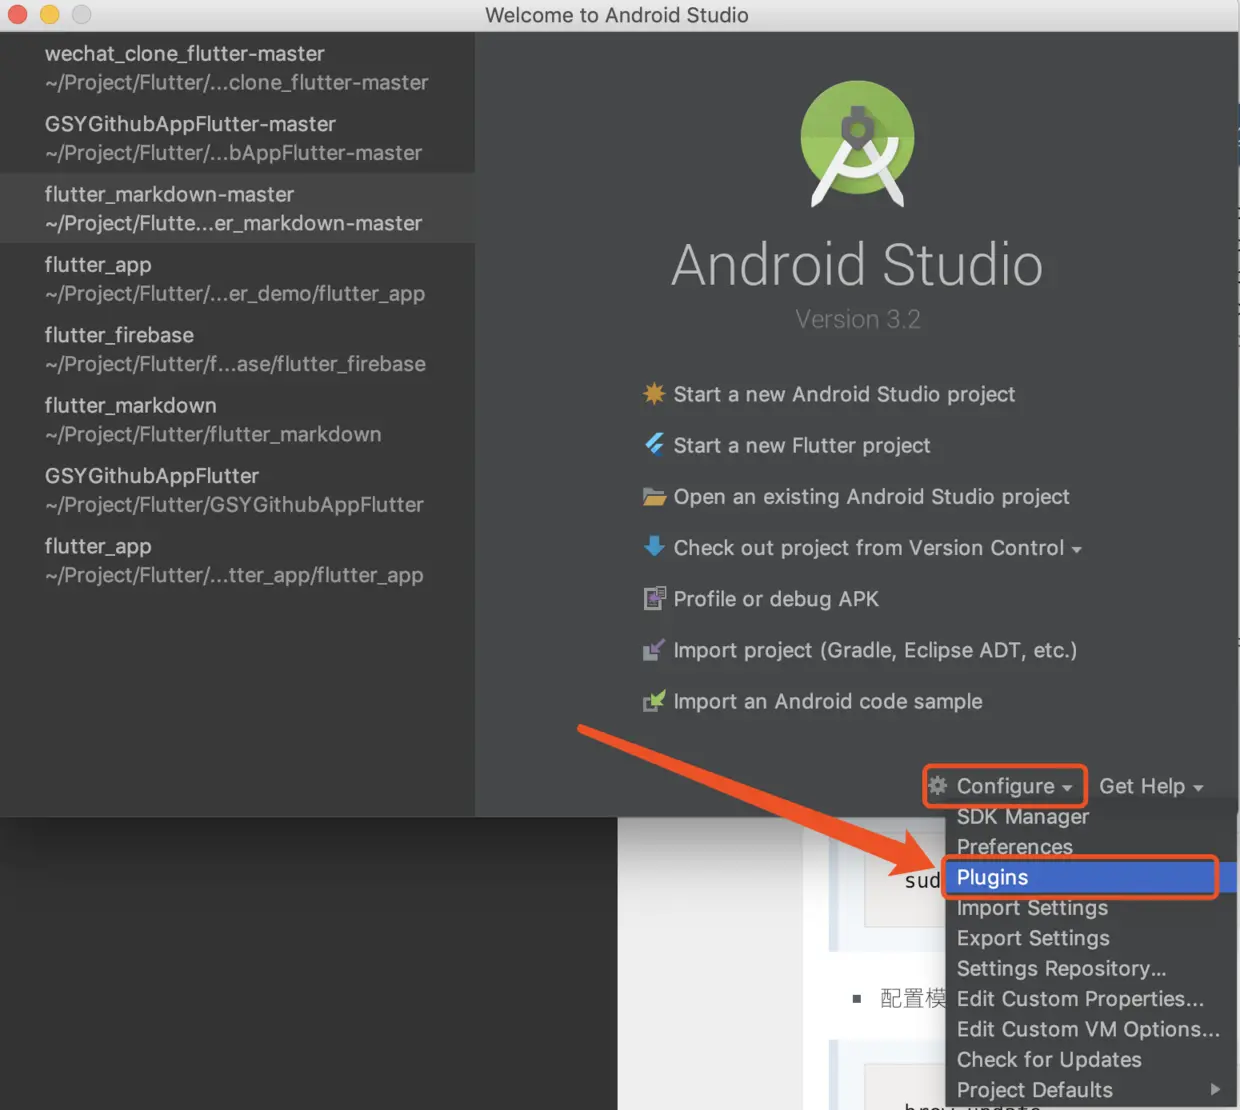Image resolution: width=1240 pixels, height=1110 pixels.
Task: Start a new Flutter project
Action: click(802, 445)
